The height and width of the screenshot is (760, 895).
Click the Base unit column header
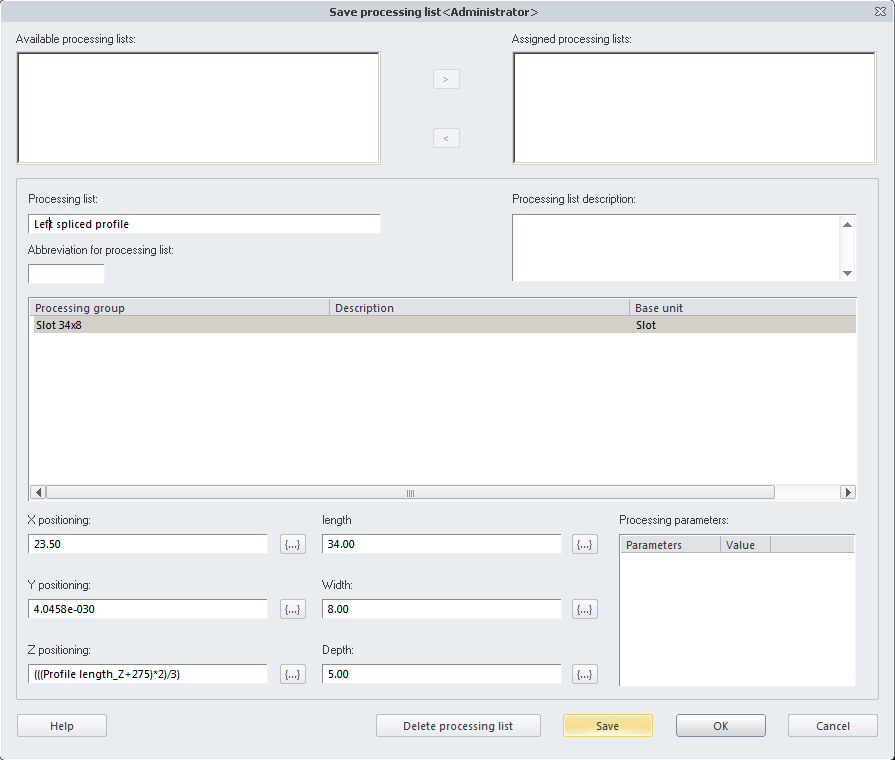742,308
